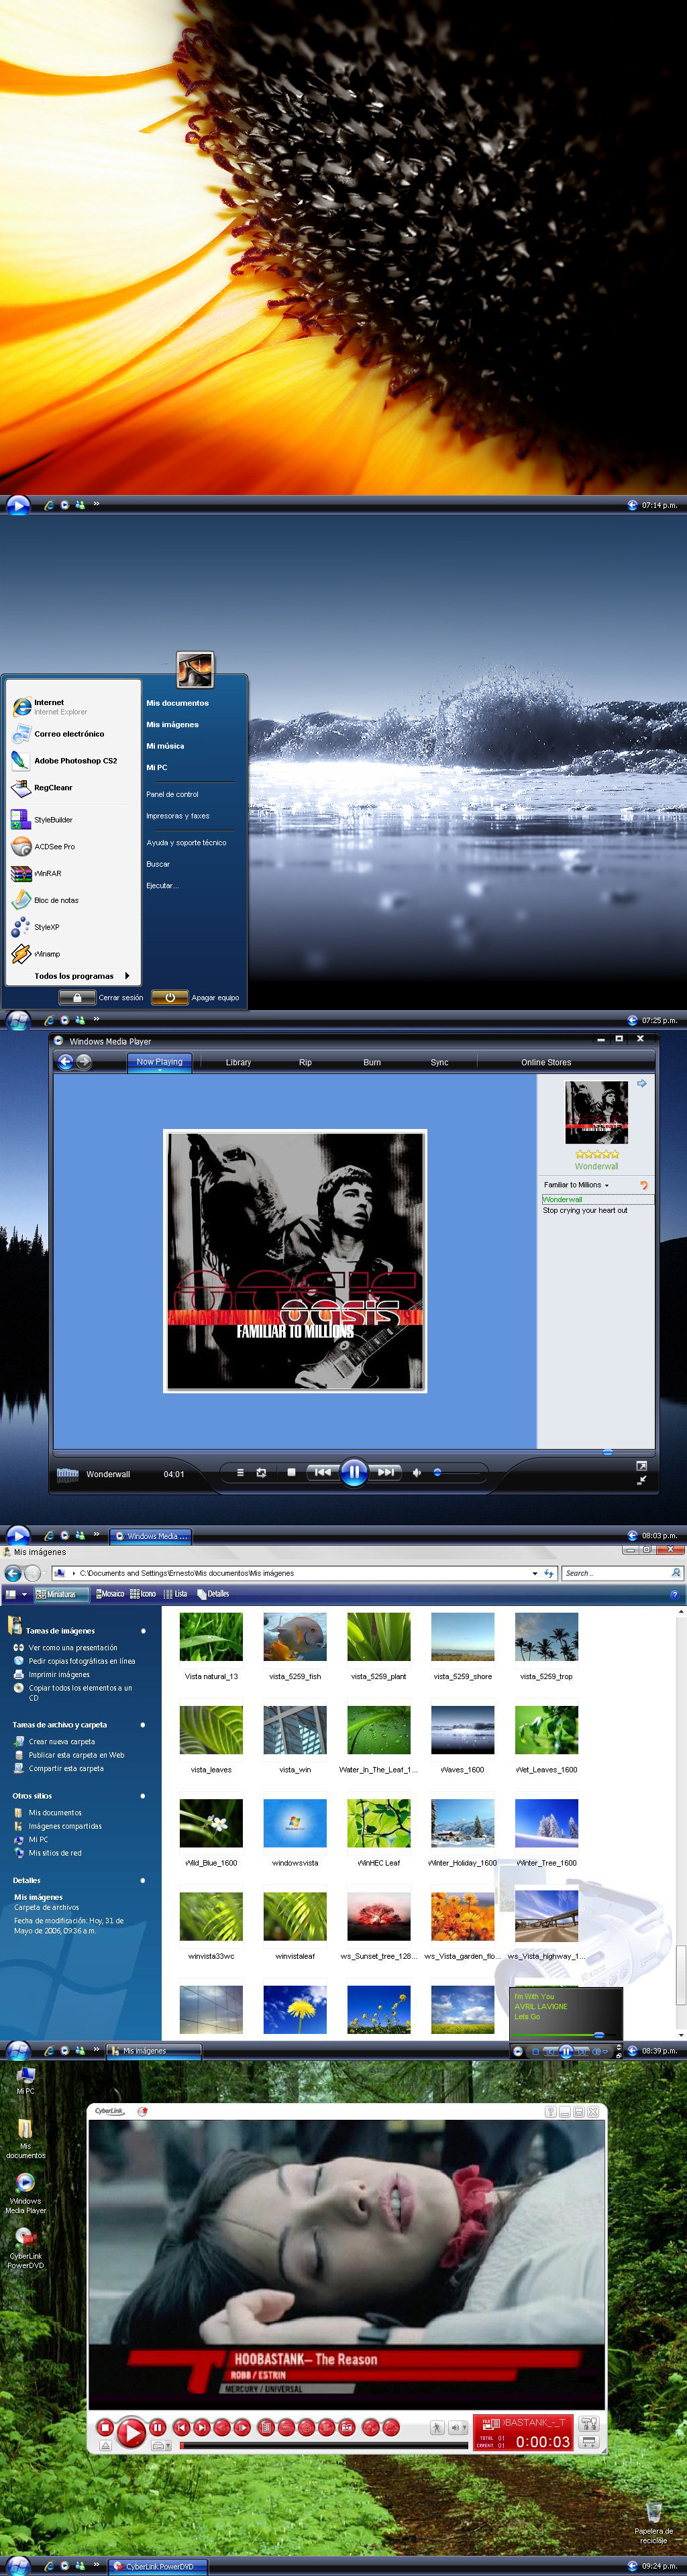Toggle shuffle in Windows Media Player
The width and height of the screenshot is (687, 2576).
[x=240, y=1472]
